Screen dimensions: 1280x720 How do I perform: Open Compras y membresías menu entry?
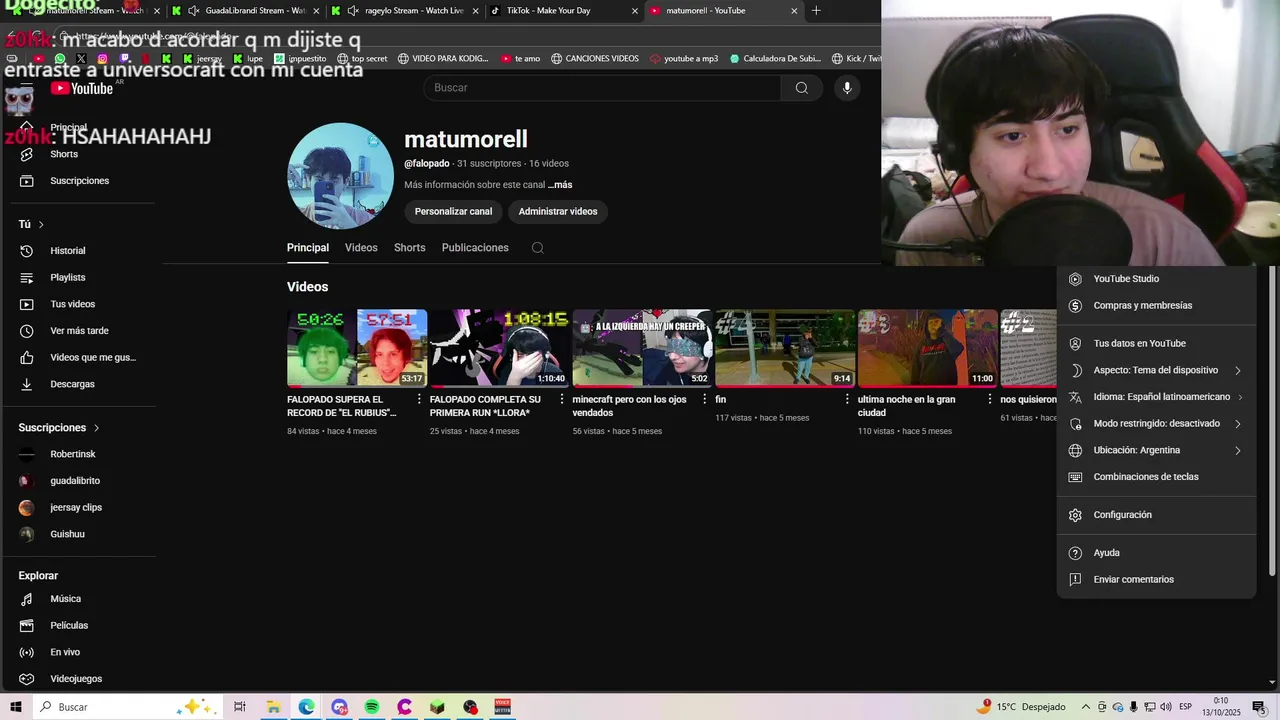[x=1142, y=306]
